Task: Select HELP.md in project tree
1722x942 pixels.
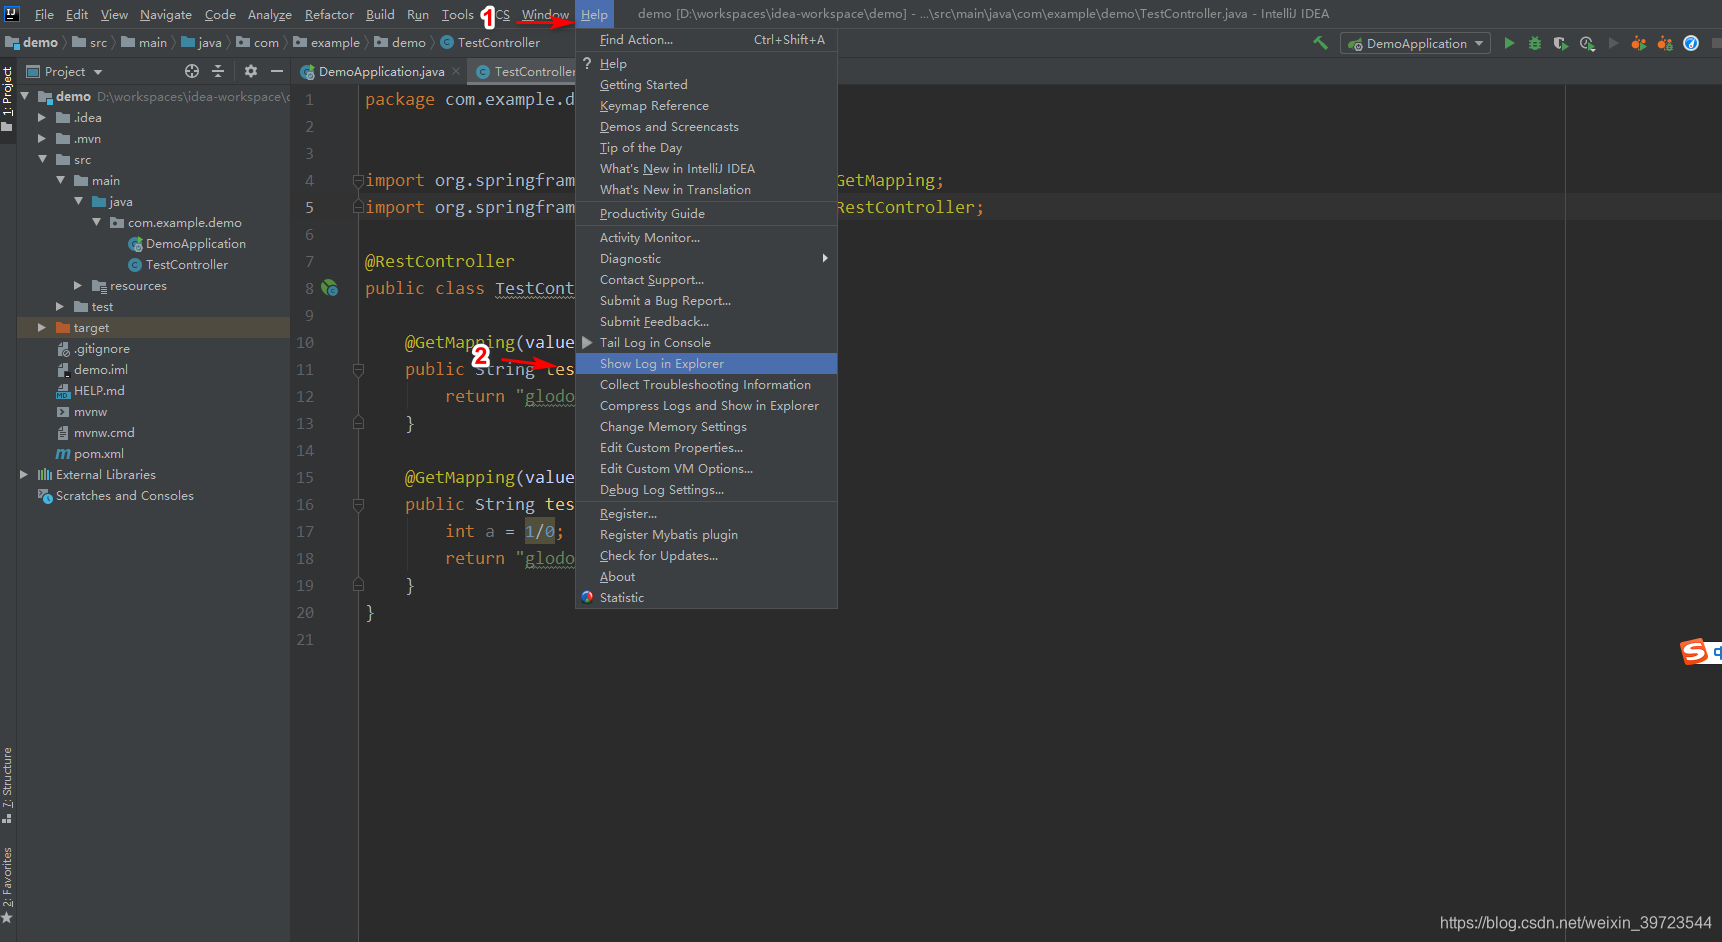Action: click(90, 390)
